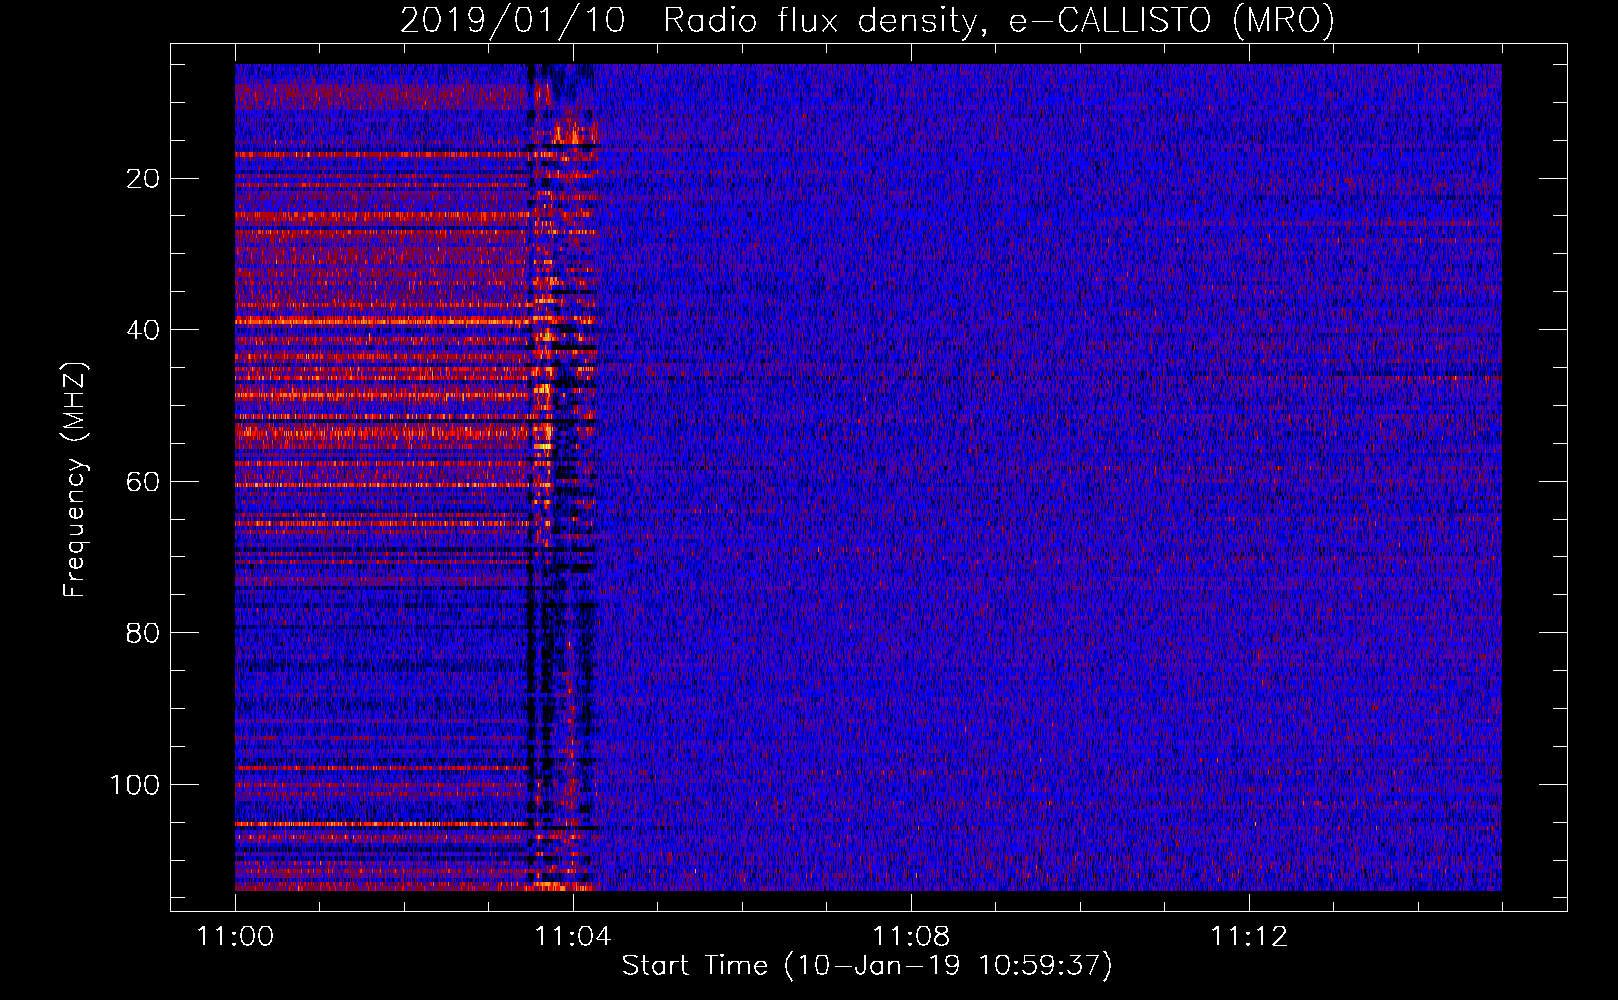Click the 100 frequency tick label
Screen dimensions: 1618x1000
pos(135,785)
